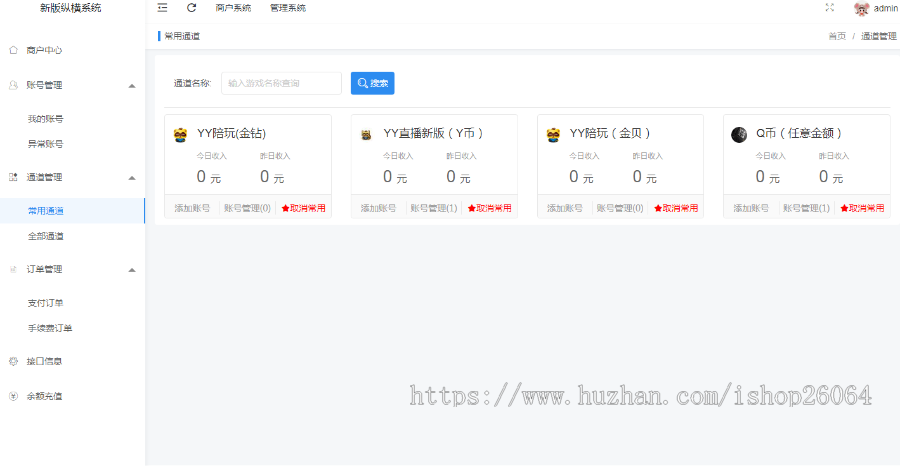The image size is (900, 466).
Task: Click the Q币 (任意金额) channel icon
Action: [739, 135]
